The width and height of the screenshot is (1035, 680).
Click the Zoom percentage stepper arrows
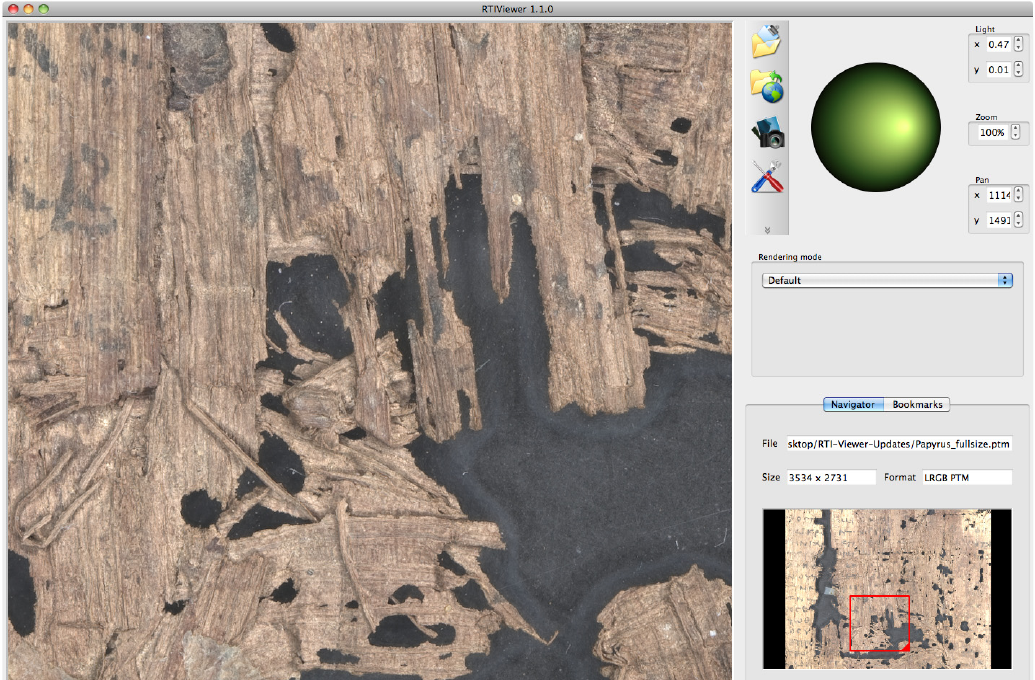pos(1016,132)
